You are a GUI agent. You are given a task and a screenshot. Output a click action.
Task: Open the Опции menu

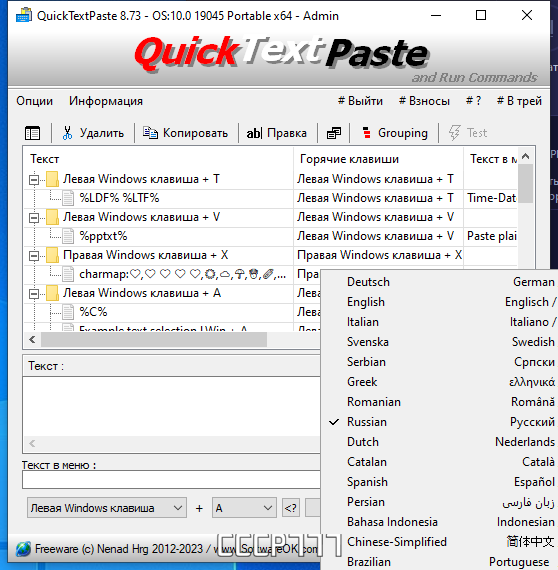[35, 101]
